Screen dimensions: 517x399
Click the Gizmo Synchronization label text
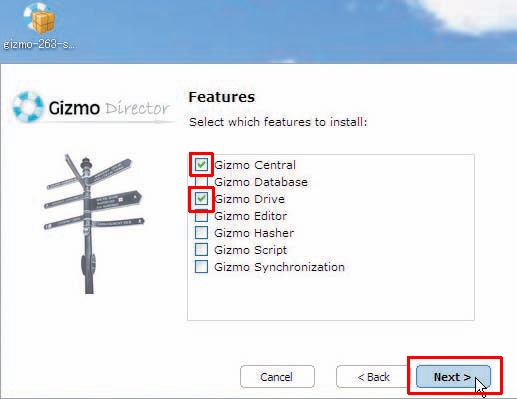tap(280, 267)
